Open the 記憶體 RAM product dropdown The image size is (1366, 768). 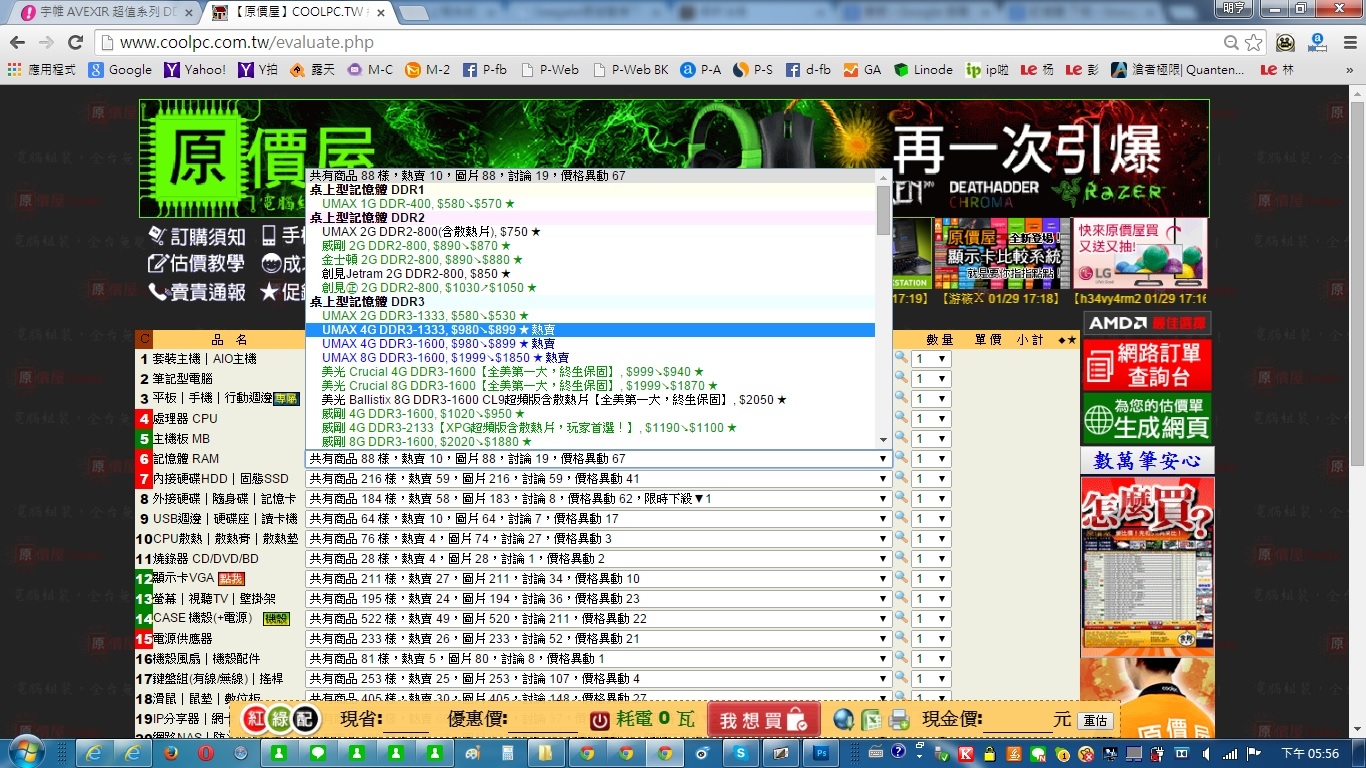tap(598, 459)
